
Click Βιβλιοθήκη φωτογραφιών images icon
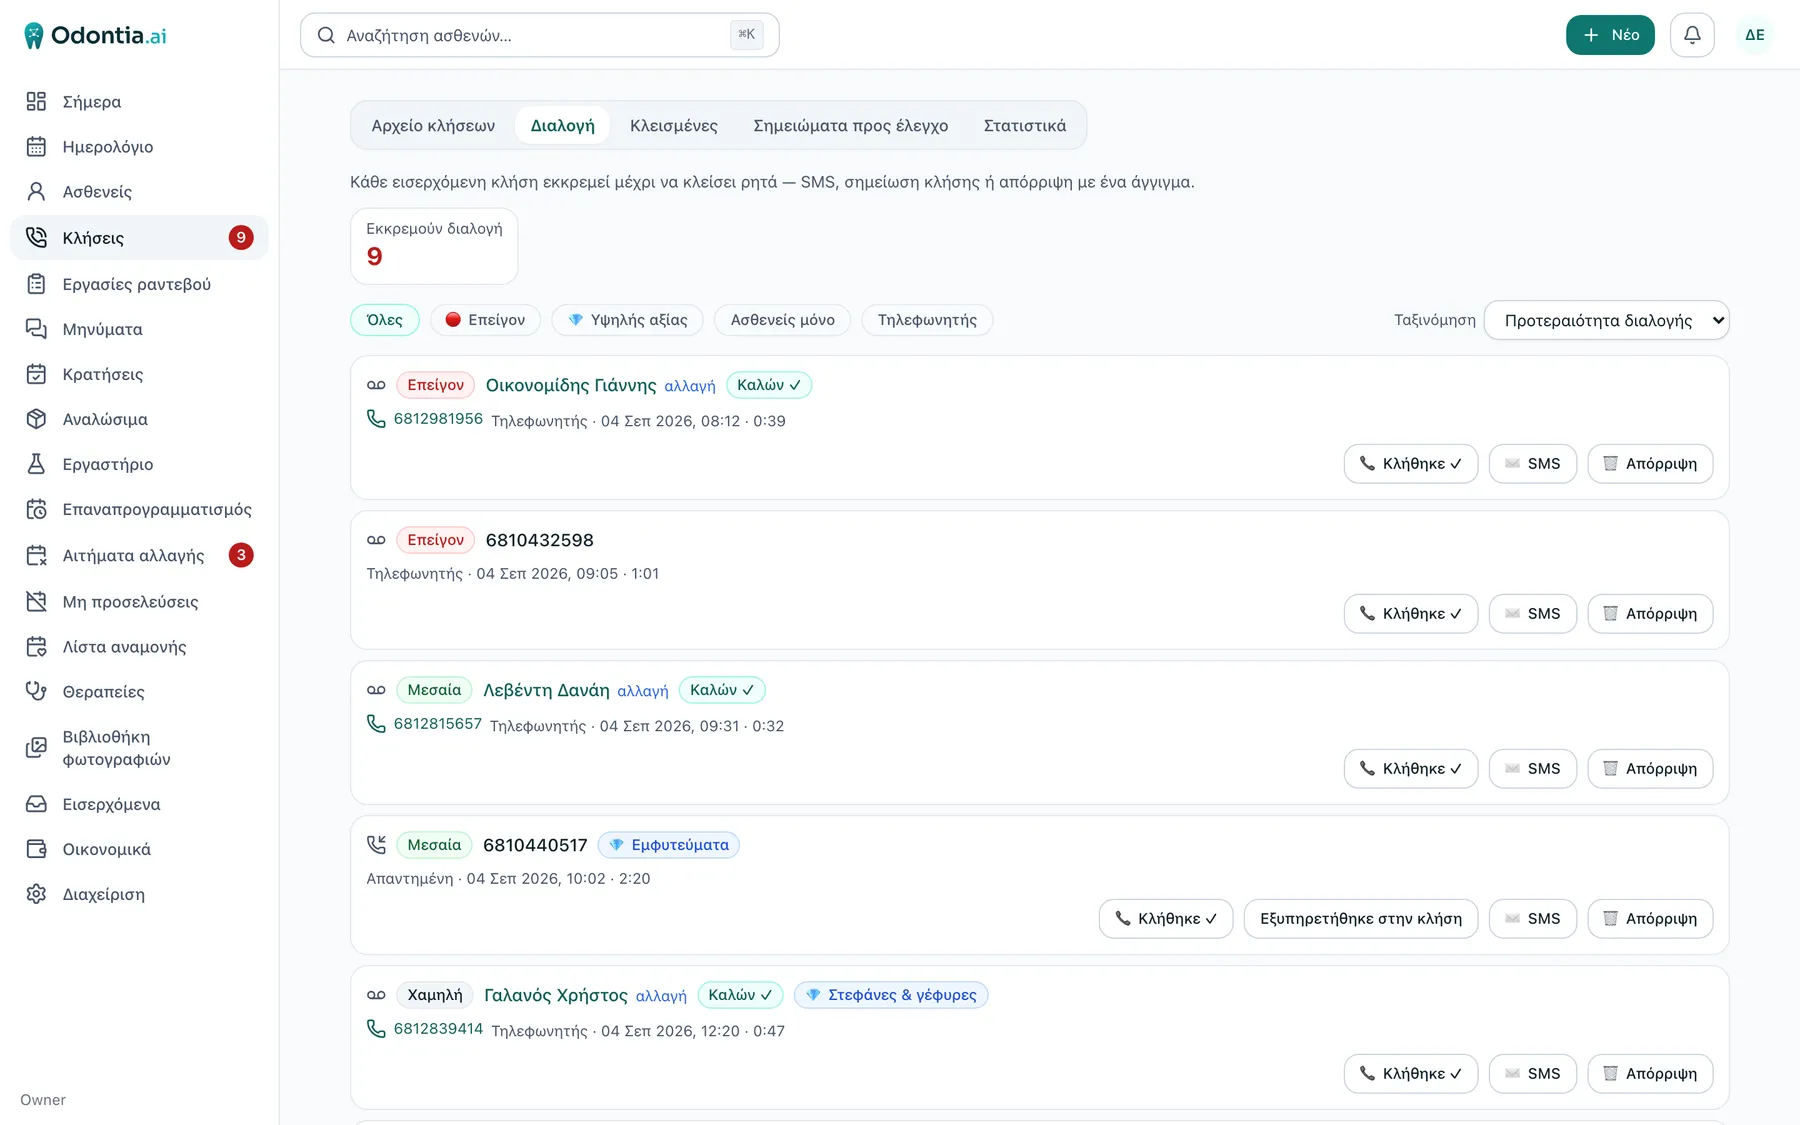[x=36, y=748]
